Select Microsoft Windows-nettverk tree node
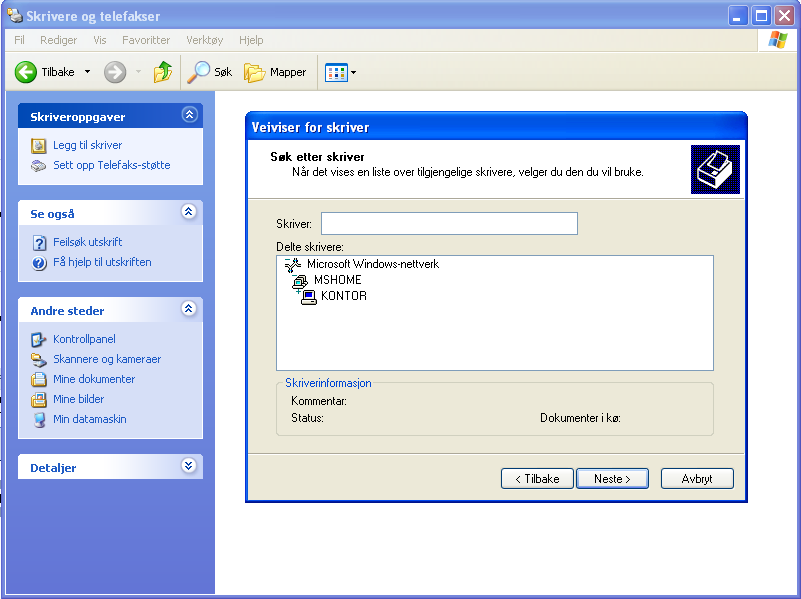Viewport: 801px width, 599px height. (373, 264)
